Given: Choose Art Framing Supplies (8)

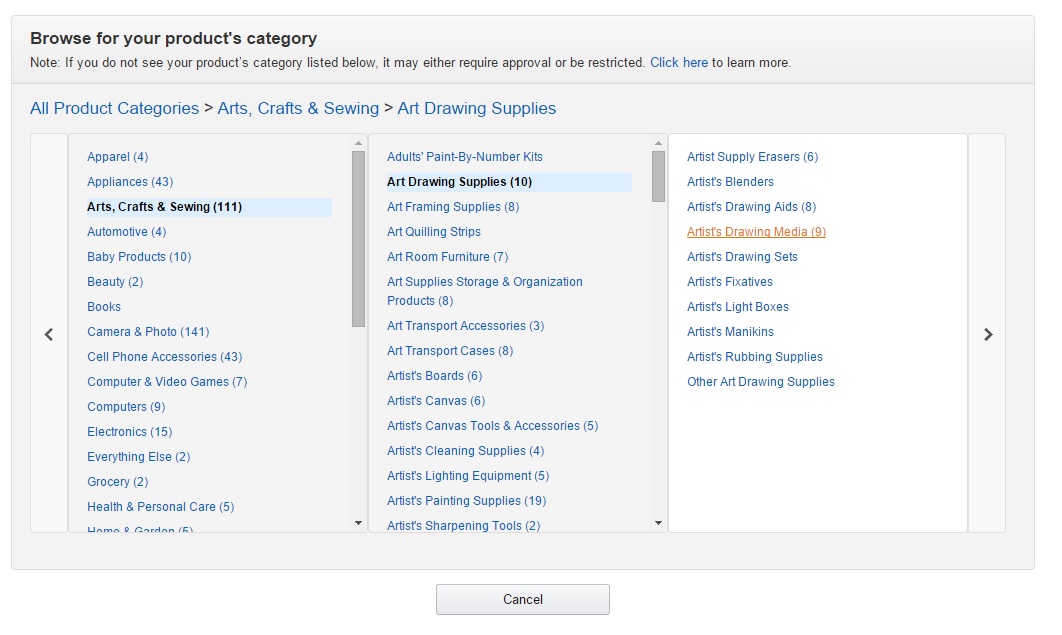Looking at the screenshot, I should (x=453, y=207).
